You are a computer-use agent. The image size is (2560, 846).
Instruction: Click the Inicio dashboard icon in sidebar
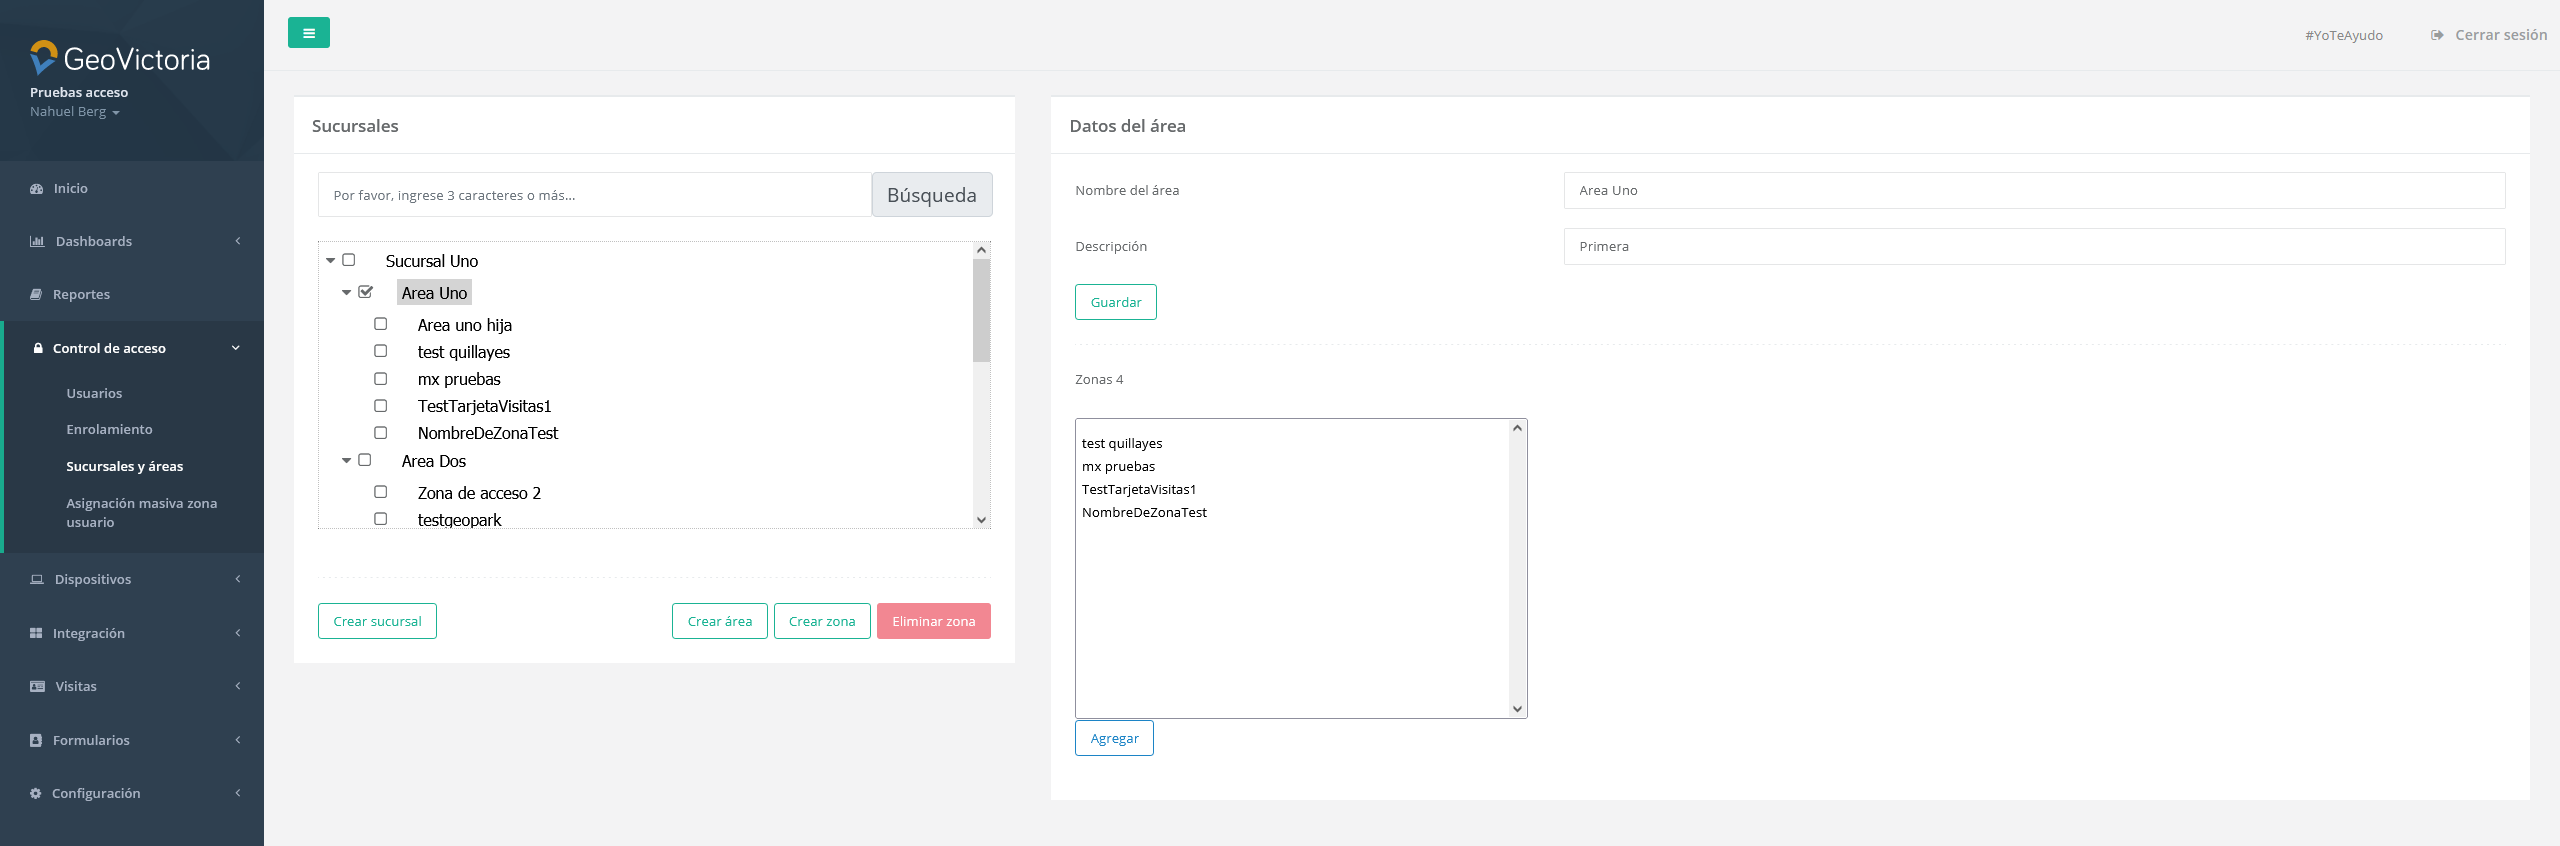[37, 189]
